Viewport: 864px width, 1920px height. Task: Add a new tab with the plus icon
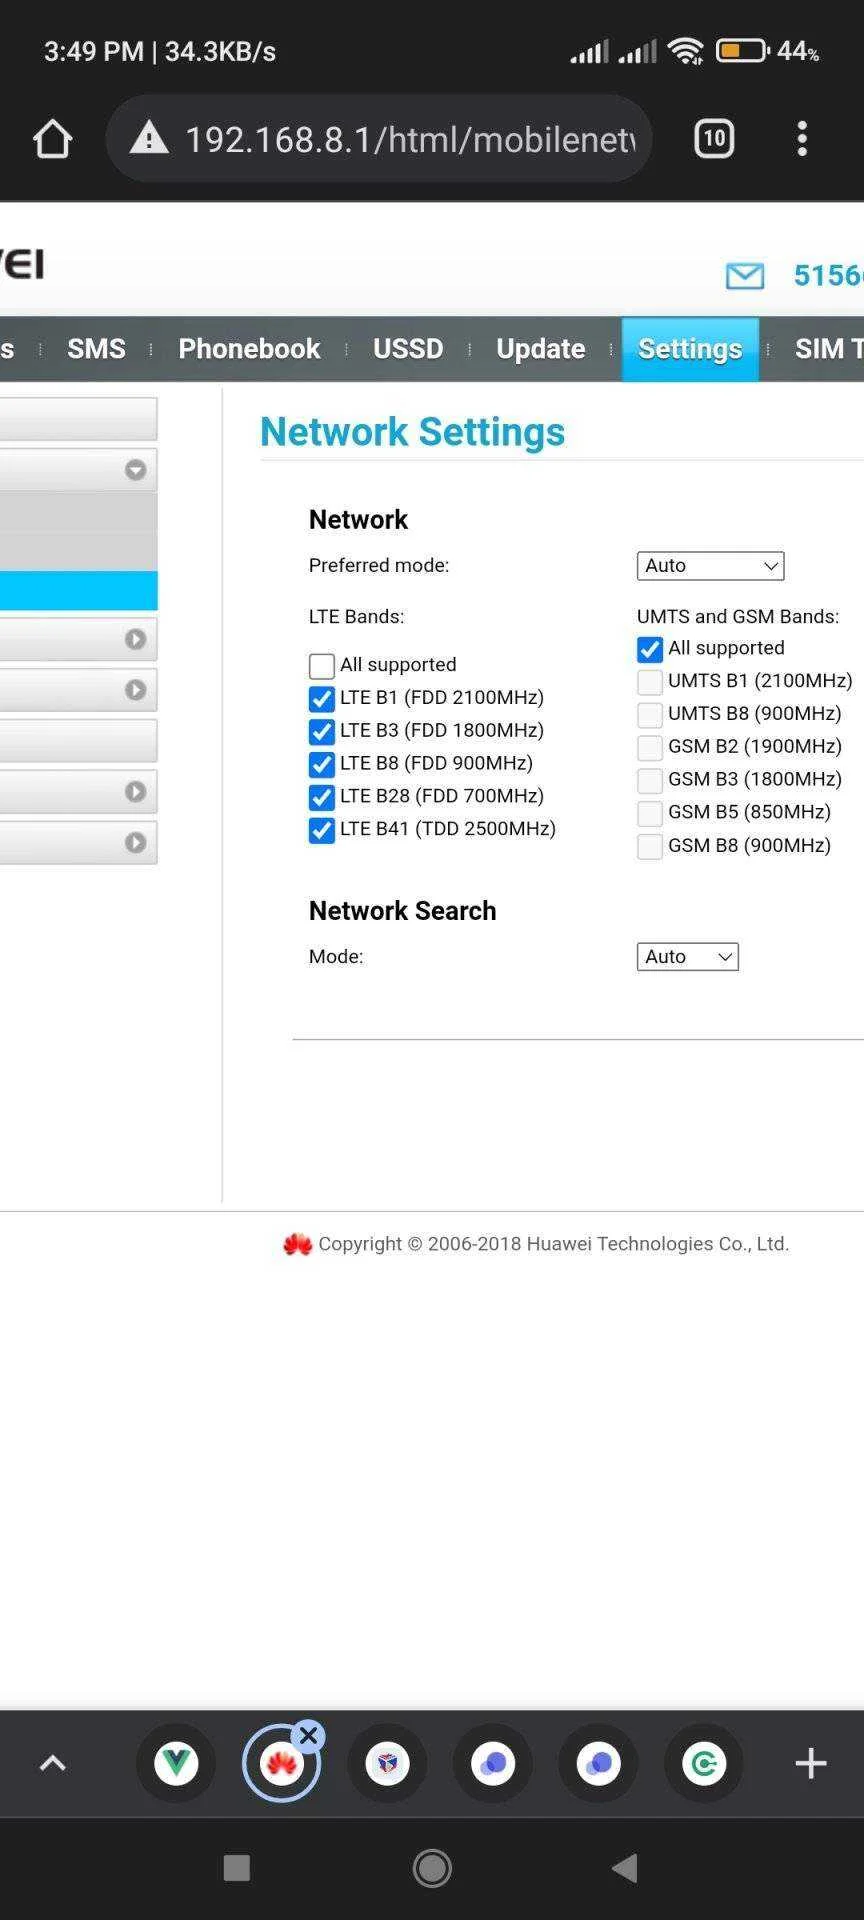810,1763
